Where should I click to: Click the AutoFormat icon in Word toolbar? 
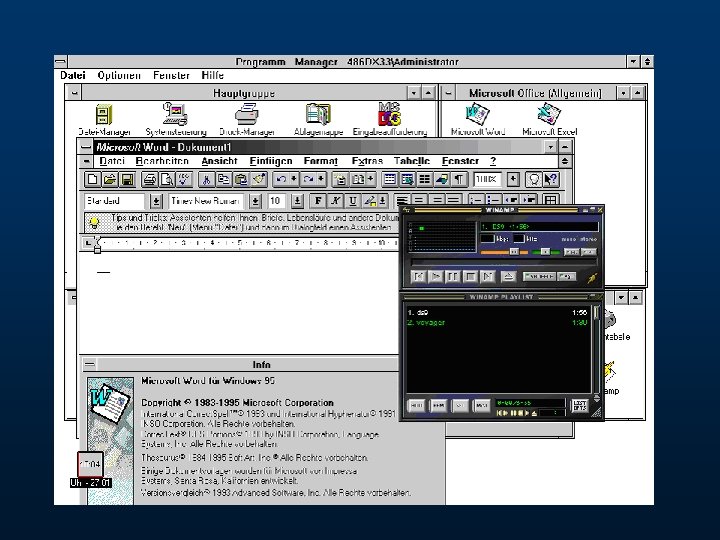[340, 179]
